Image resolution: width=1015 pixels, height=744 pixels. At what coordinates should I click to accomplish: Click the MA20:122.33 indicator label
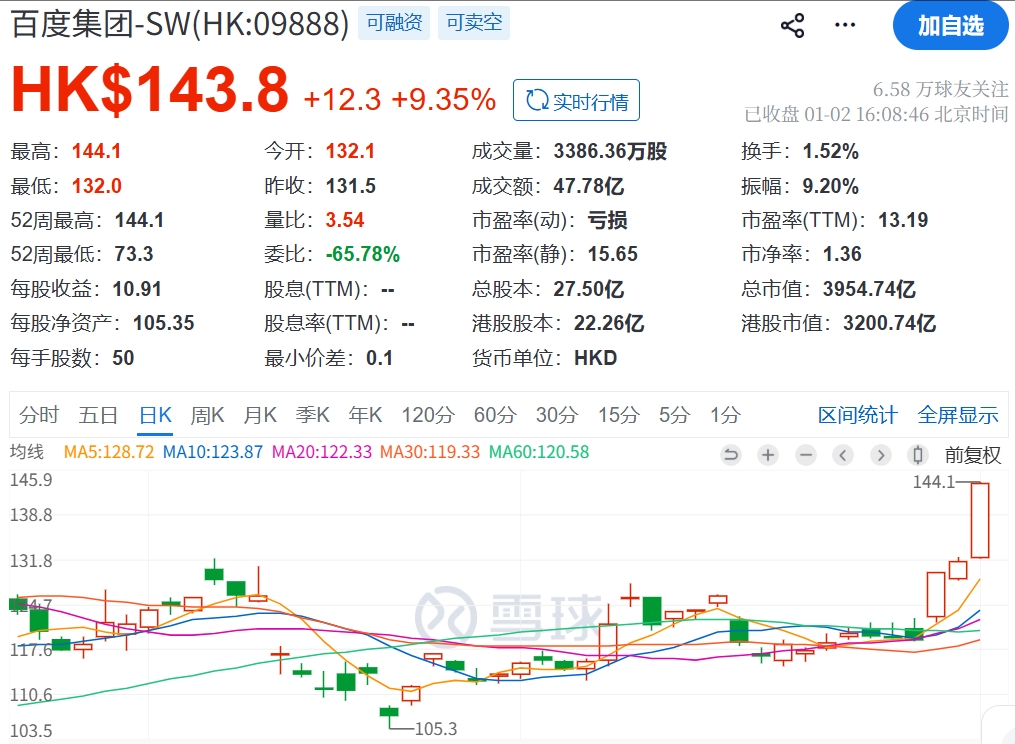[x=322, y=451]
